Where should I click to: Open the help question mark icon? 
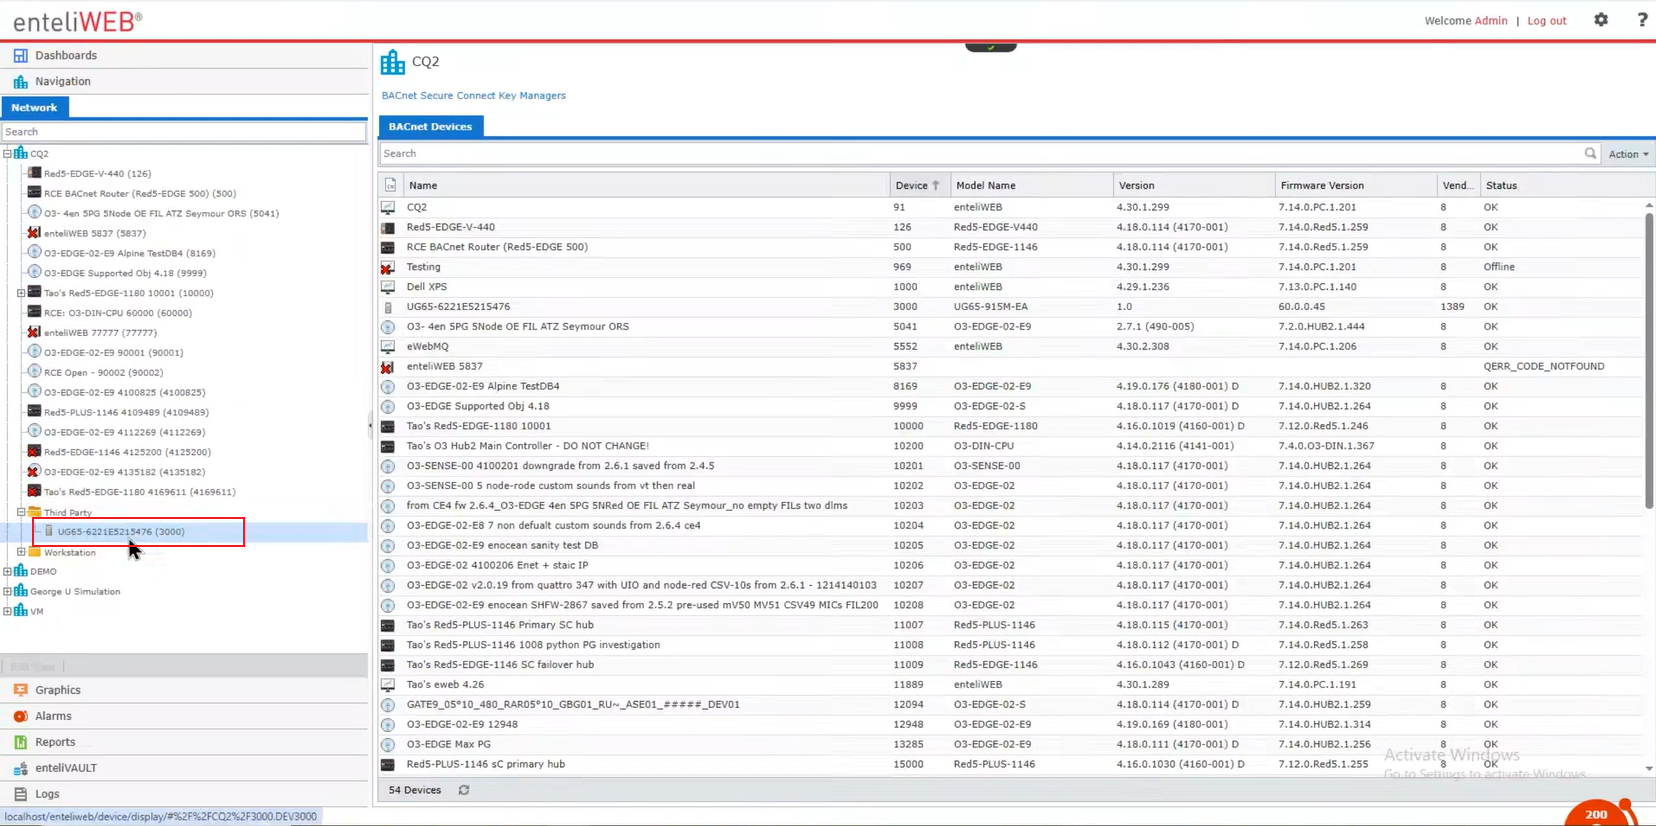coord(1642,20)
